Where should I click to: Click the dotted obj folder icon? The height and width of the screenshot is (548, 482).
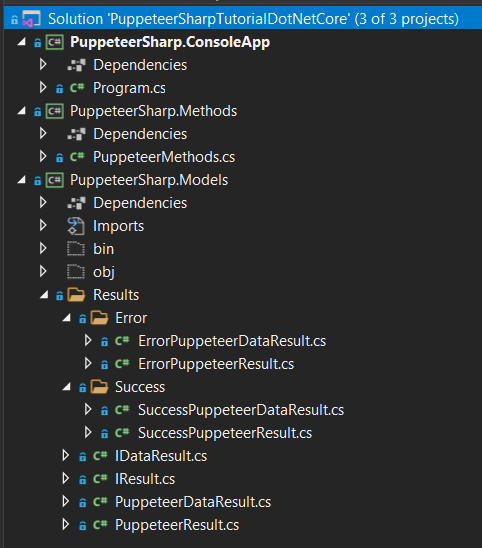pyautogui.click(x=76, y=272)
